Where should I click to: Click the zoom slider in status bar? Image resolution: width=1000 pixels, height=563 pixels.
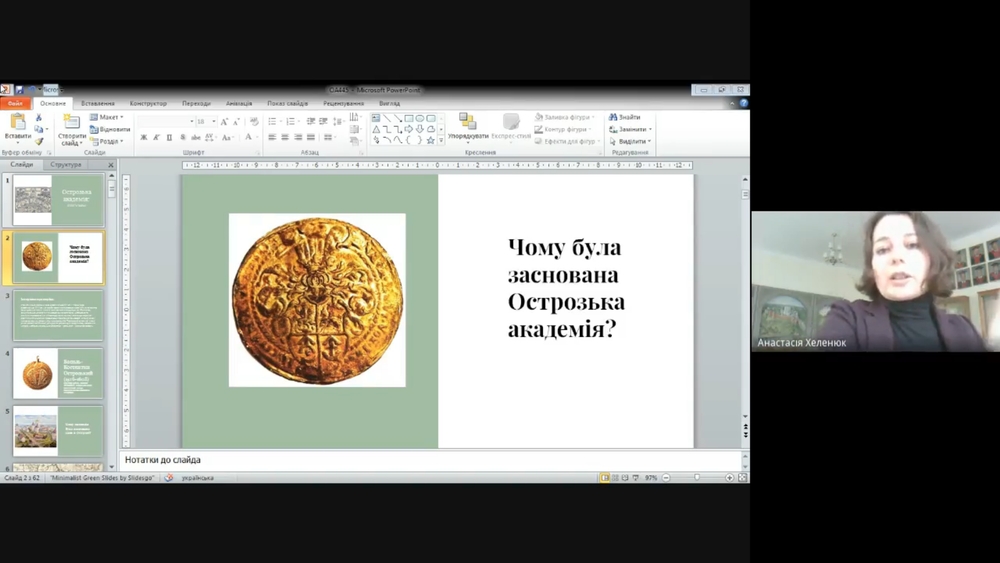click(x=697, y=478)
